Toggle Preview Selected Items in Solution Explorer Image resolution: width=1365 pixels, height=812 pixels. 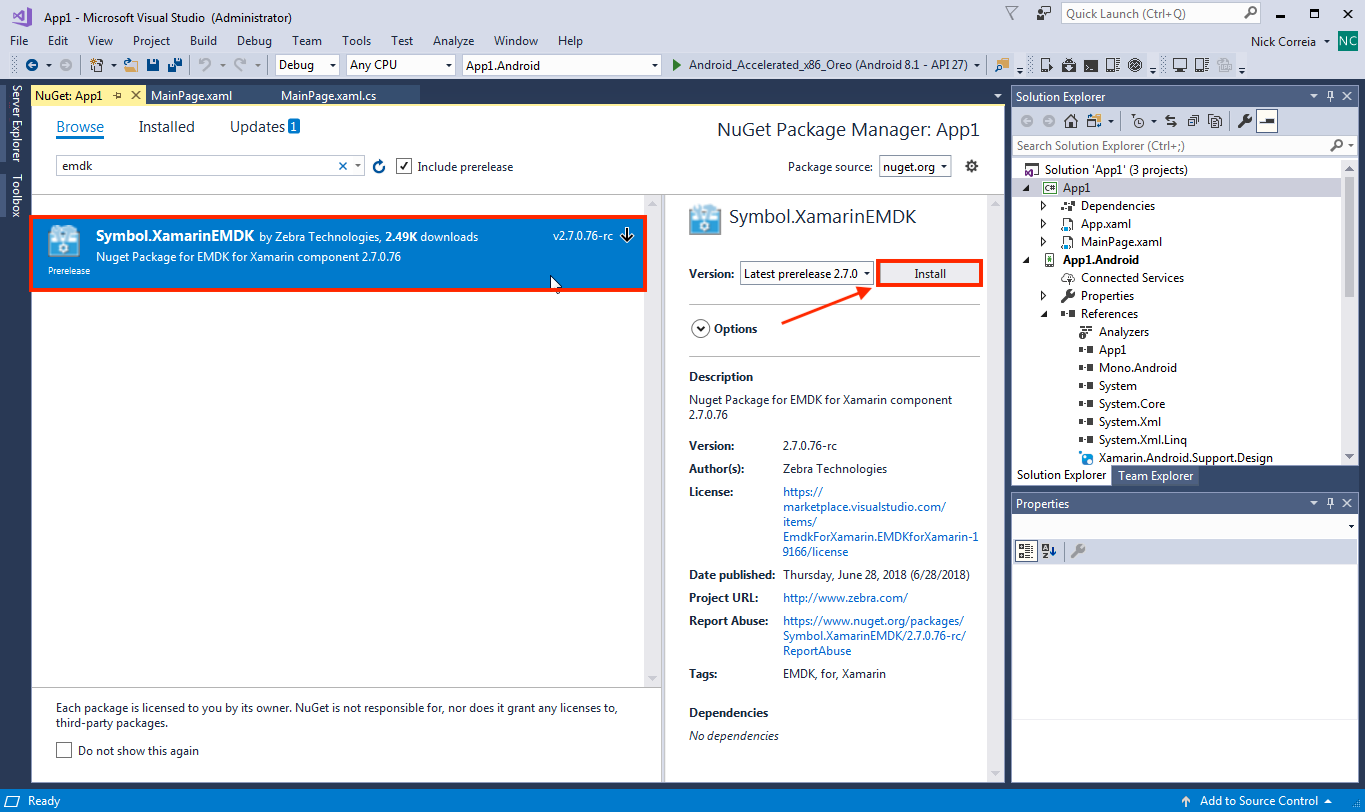1267,121
